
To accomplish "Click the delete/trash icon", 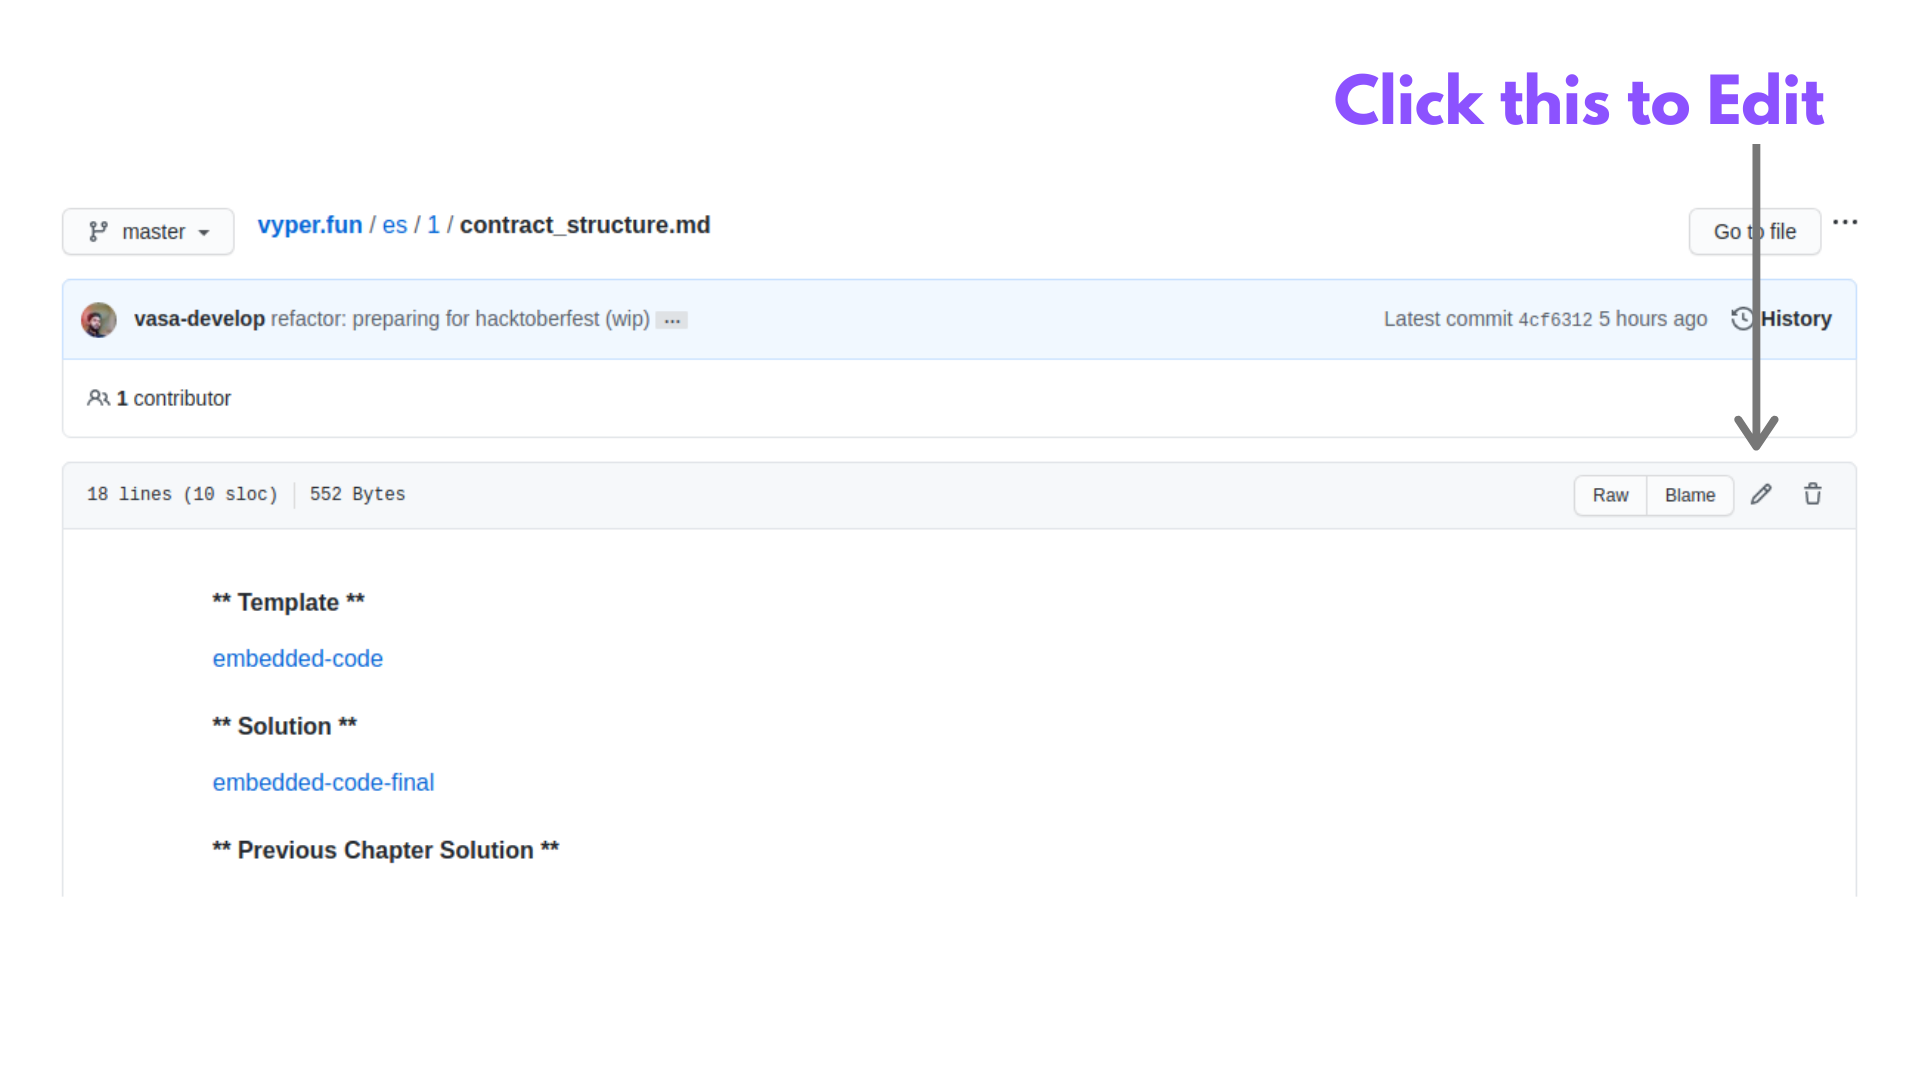I will [1813, 493].
